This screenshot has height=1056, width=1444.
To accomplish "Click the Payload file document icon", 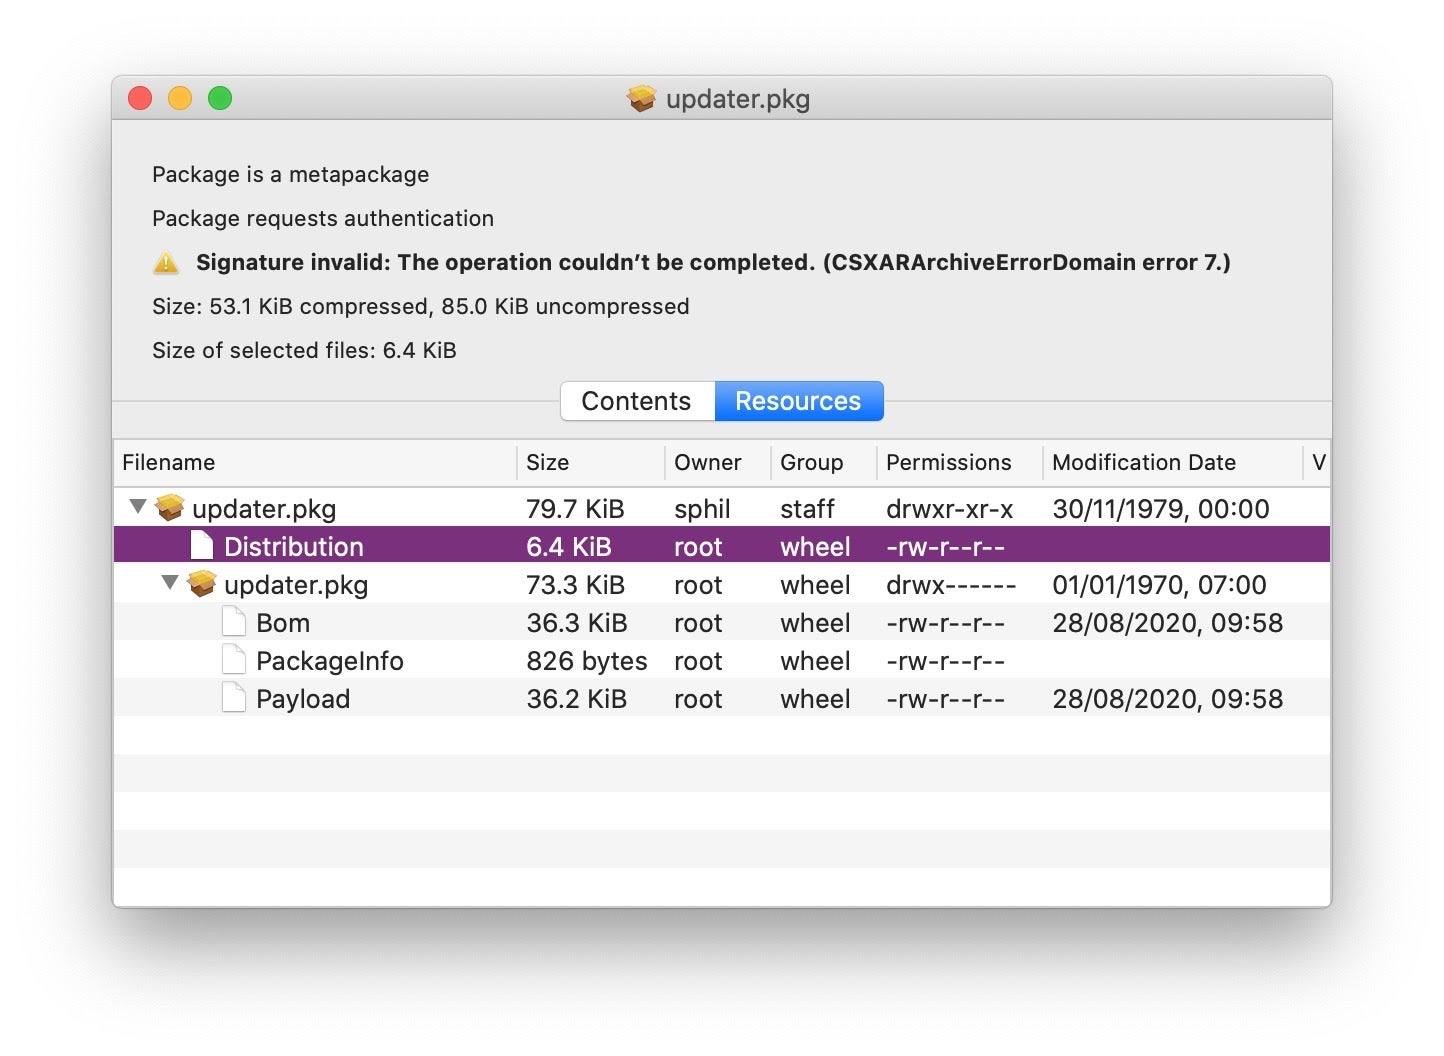I will pos(234,698).
